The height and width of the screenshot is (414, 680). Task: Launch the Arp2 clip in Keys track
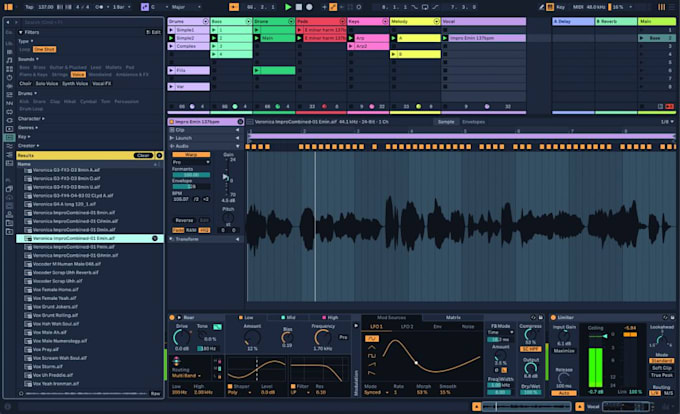click(351, 46)
